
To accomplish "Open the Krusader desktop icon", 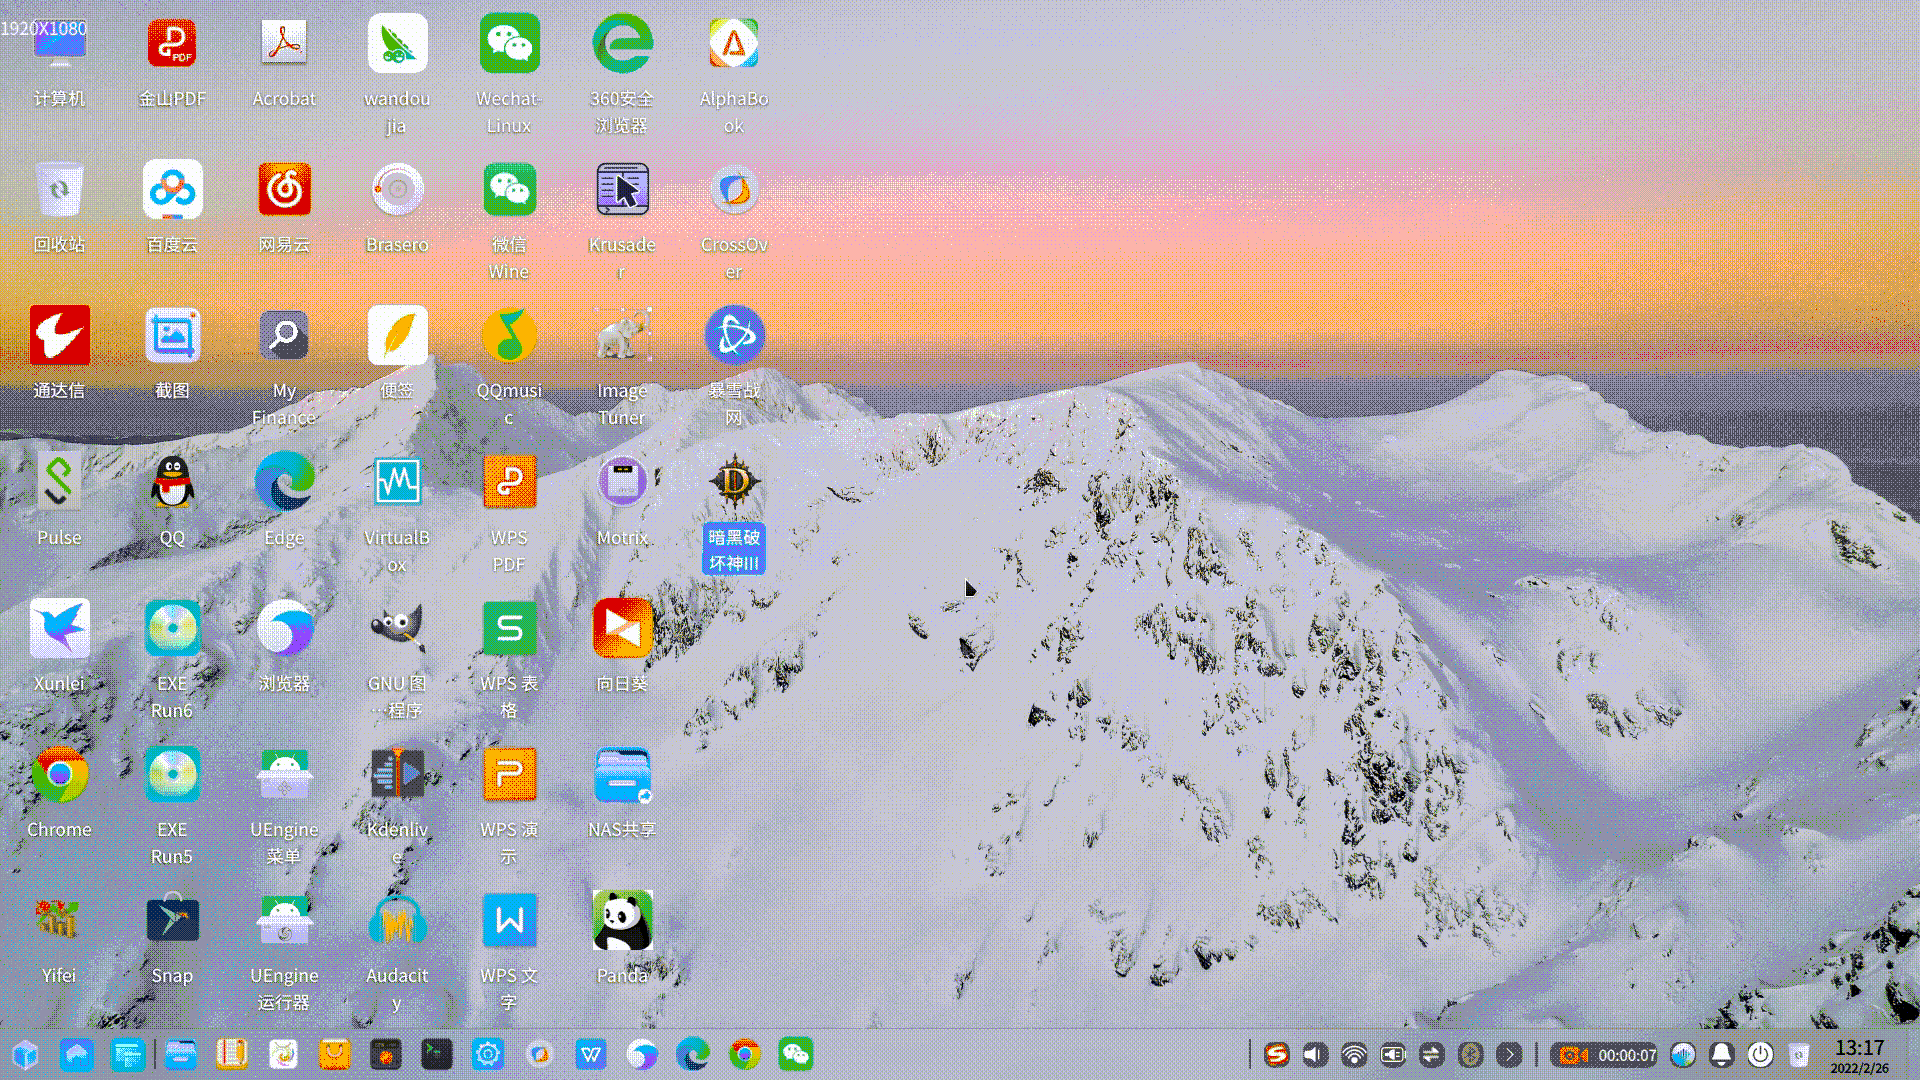I will (622, 190).
